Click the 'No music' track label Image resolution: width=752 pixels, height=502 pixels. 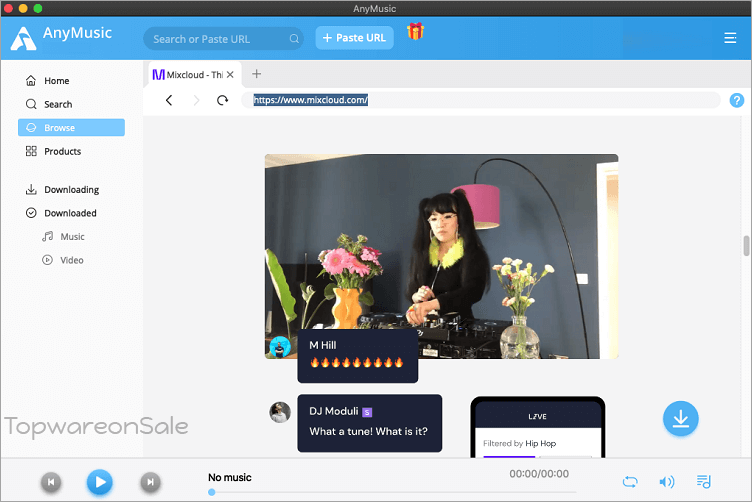tap(230, 478)
